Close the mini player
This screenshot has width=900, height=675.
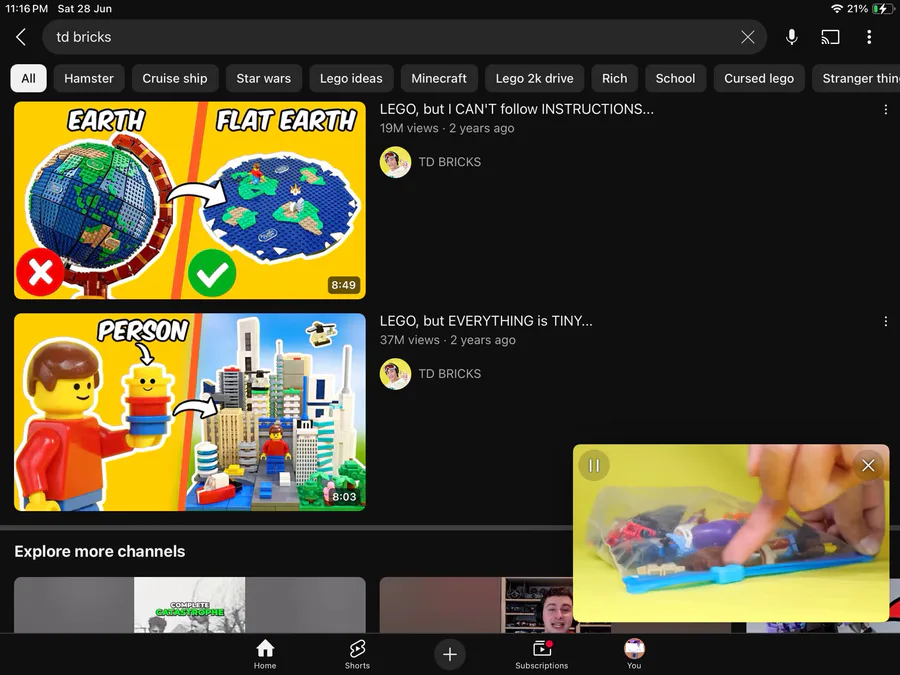(868, 465)
